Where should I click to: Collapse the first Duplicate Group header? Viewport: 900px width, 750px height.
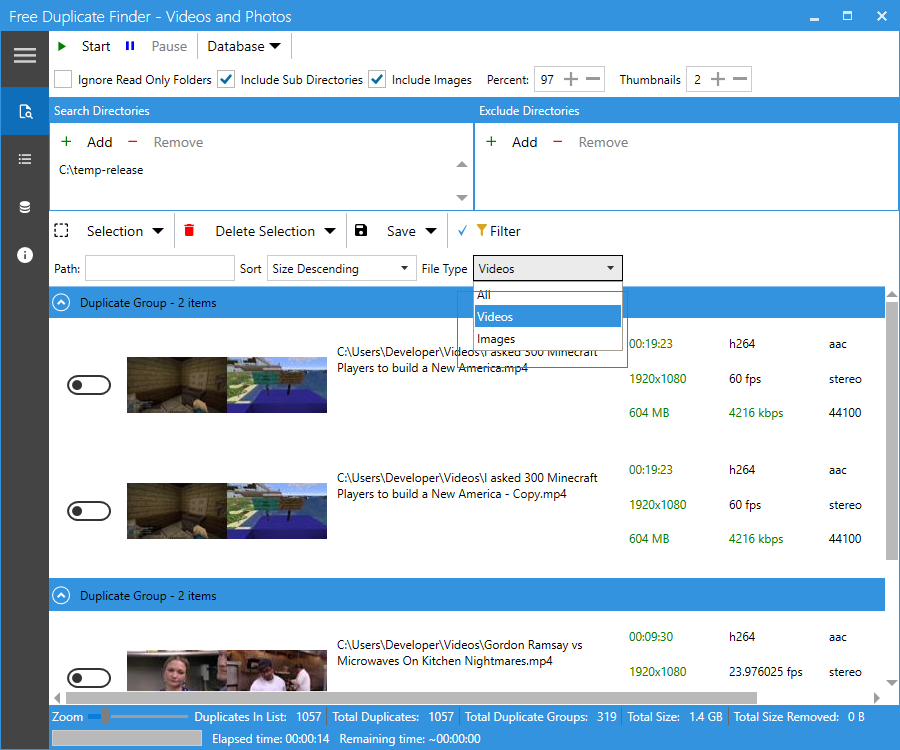tap(62, 302)
